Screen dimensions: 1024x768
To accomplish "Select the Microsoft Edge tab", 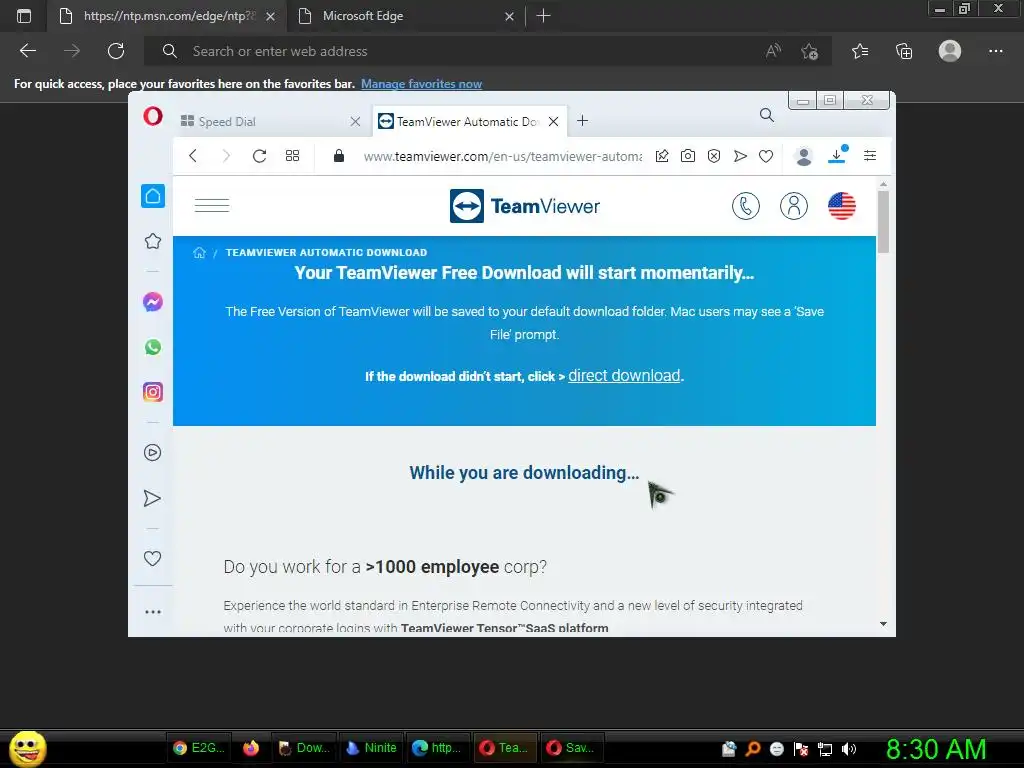I will [x=406, y=16].
